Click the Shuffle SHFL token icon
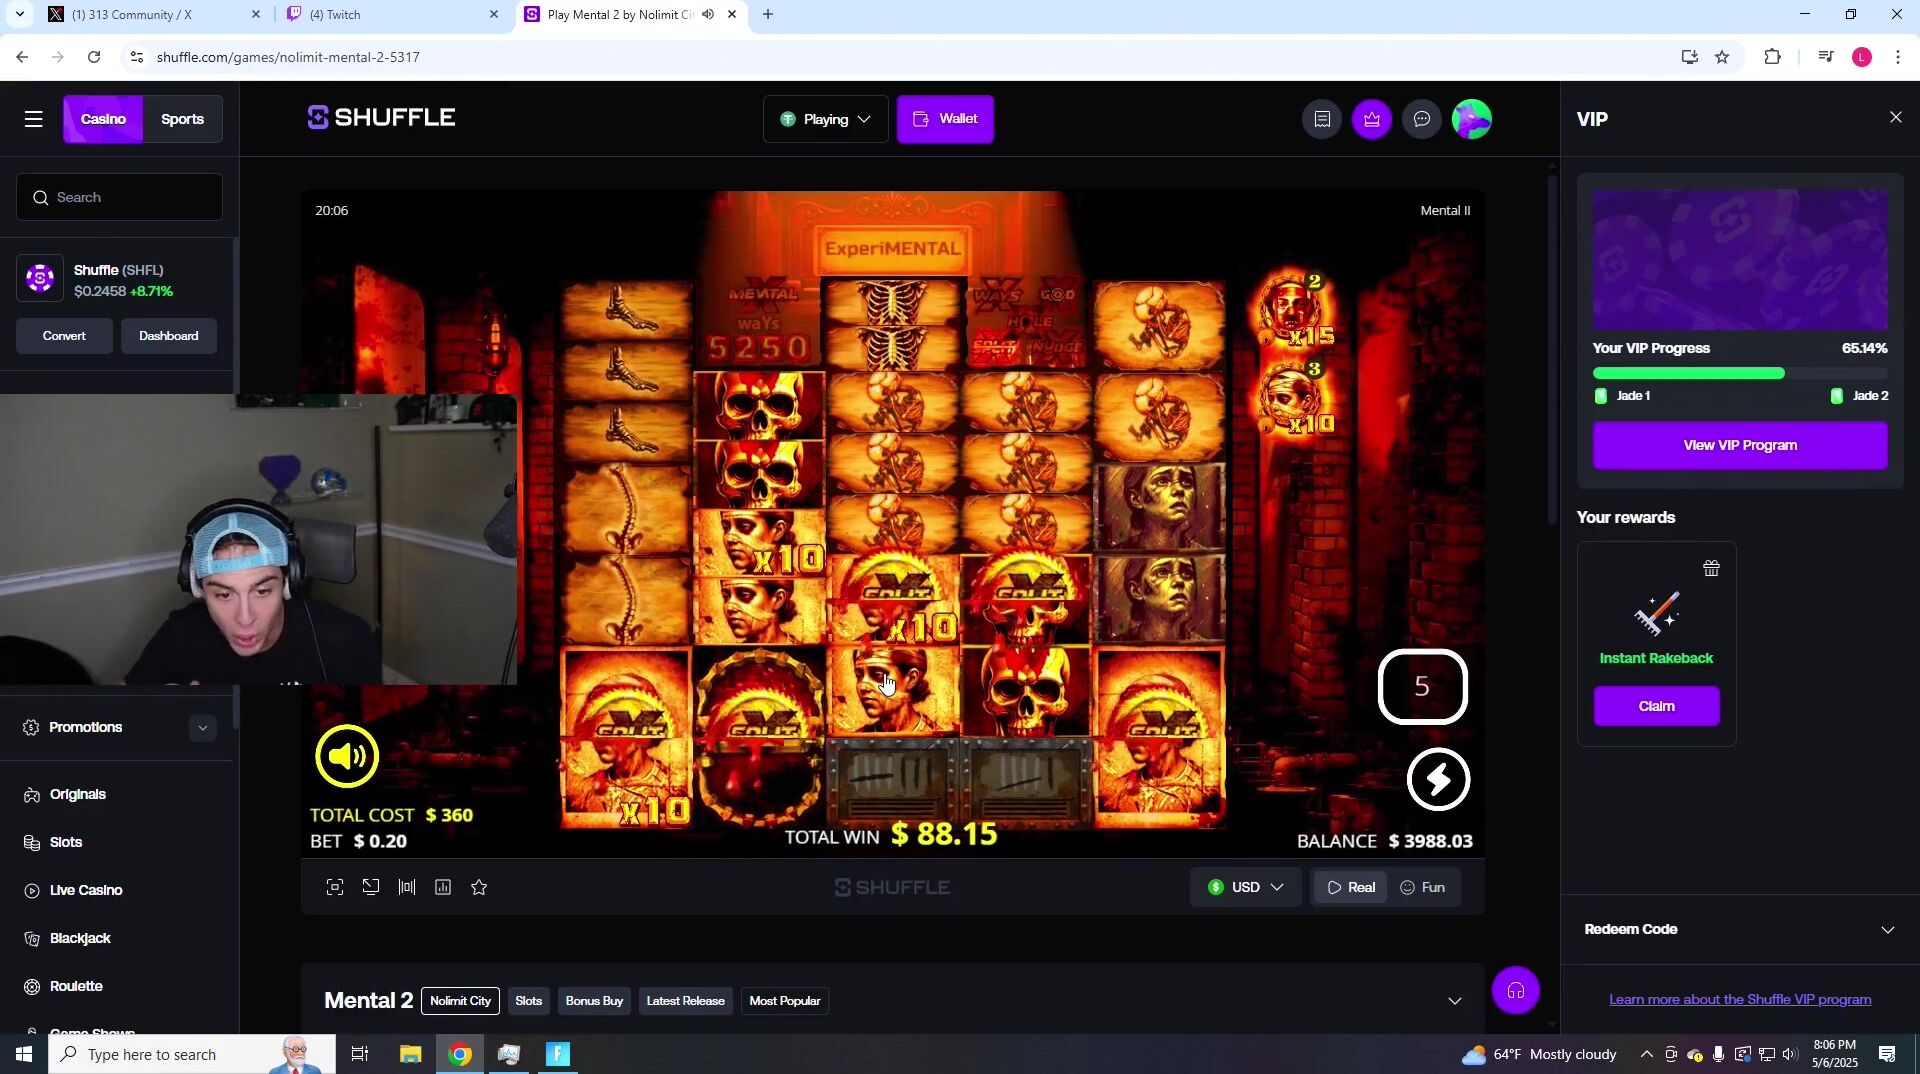1920x1074 pixels. 40,279
